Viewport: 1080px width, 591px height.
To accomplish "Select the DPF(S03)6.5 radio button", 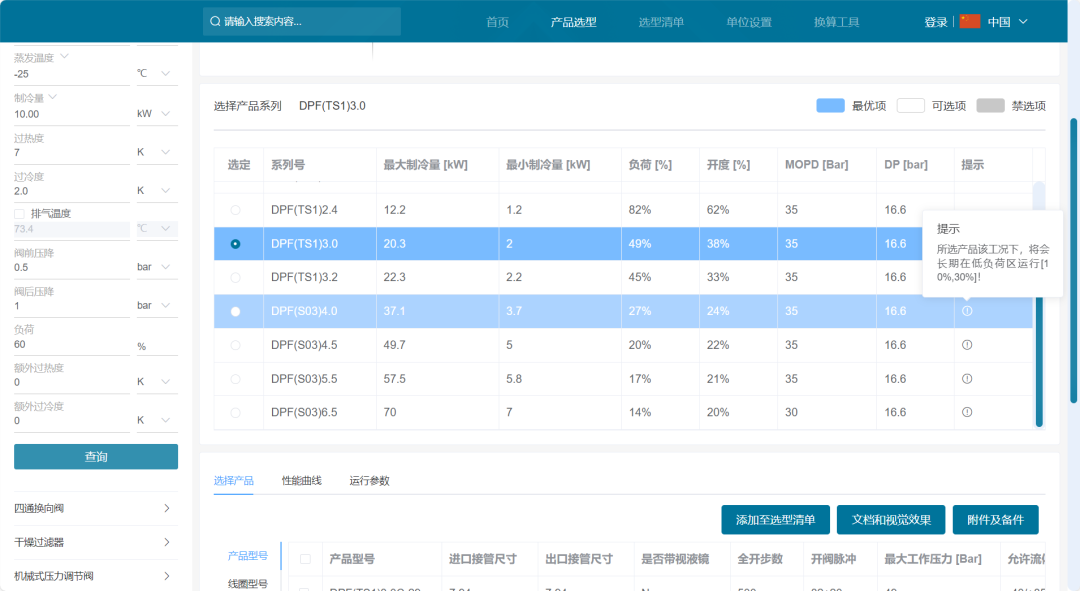I will point(236,413).
